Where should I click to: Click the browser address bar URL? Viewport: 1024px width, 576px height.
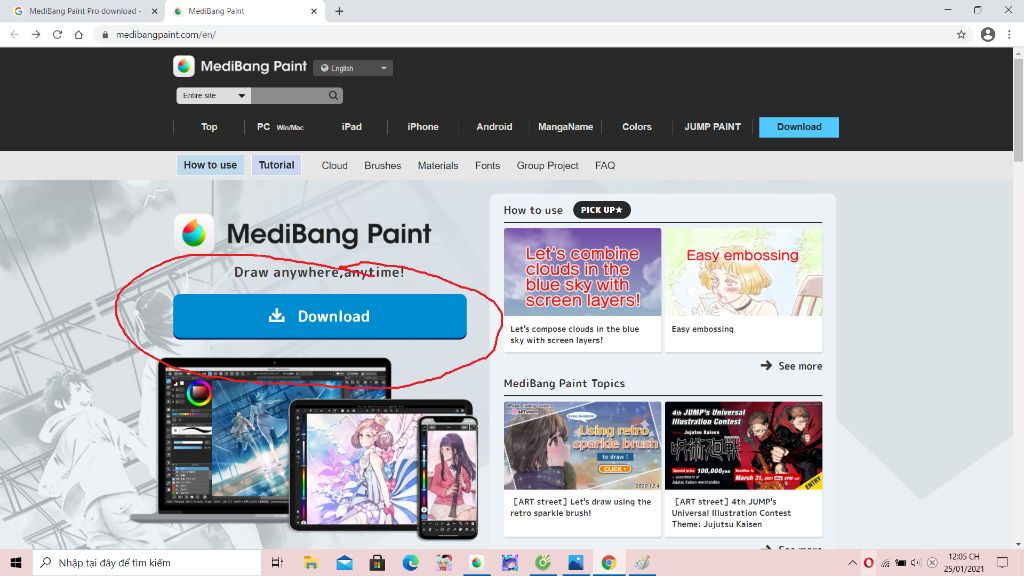point(166,35)
